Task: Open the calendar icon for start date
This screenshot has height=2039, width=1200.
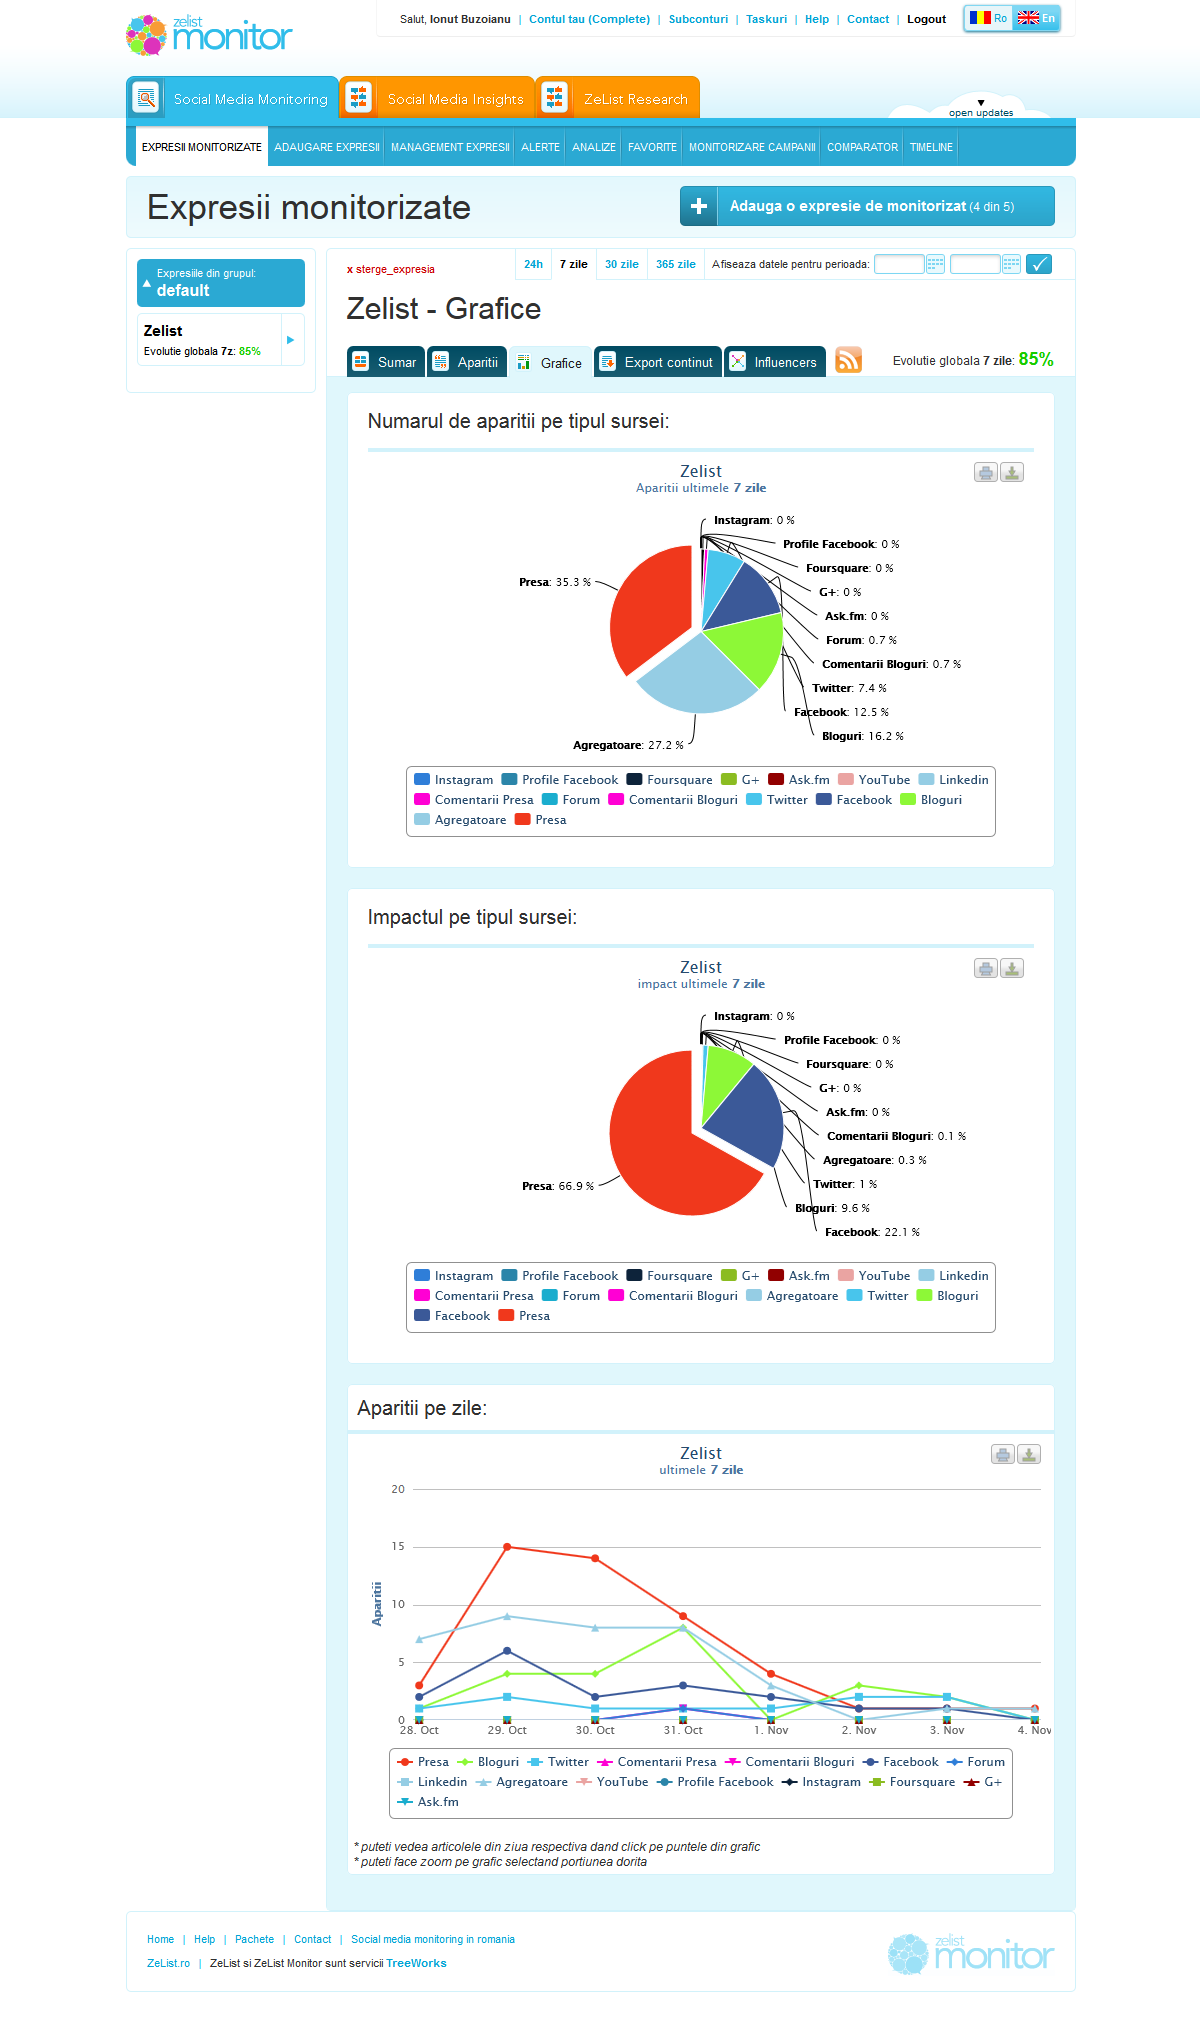Action: pos(935,264)
